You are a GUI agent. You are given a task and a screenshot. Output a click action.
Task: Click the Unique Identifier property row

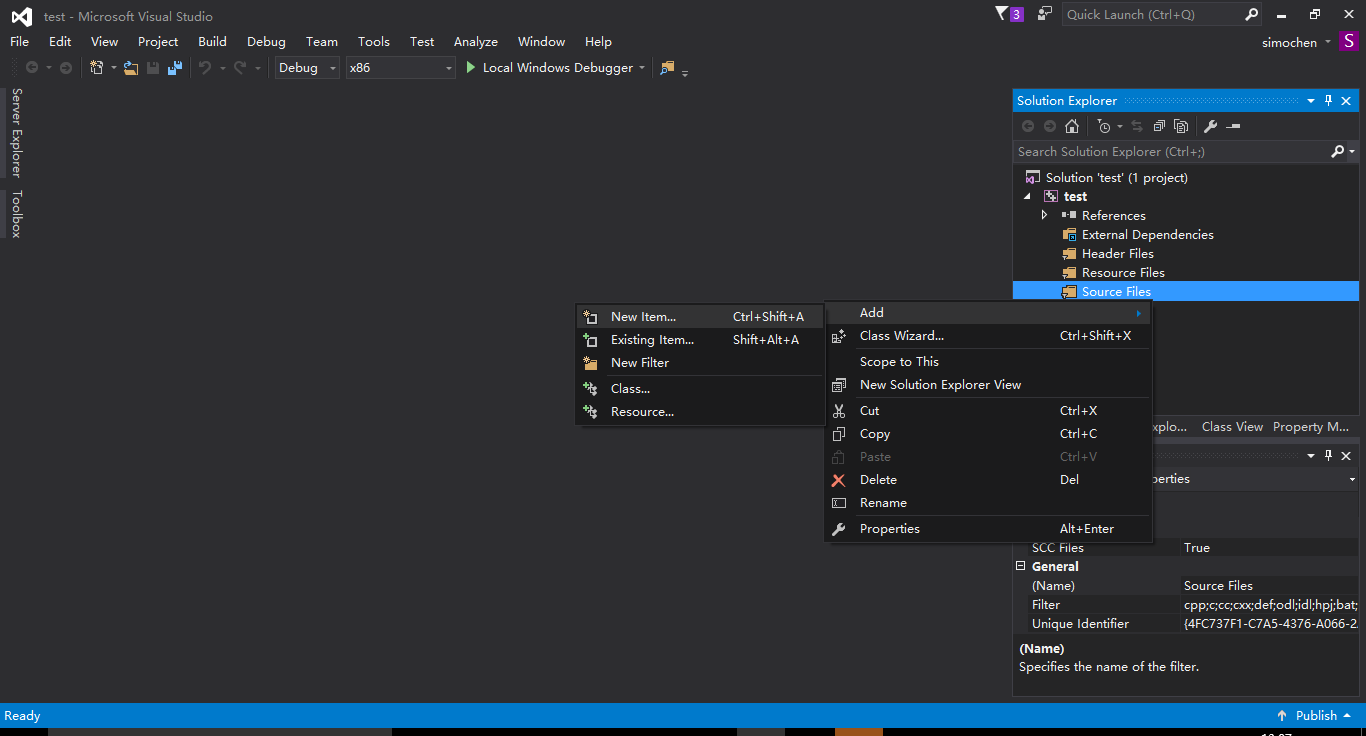1186,624
